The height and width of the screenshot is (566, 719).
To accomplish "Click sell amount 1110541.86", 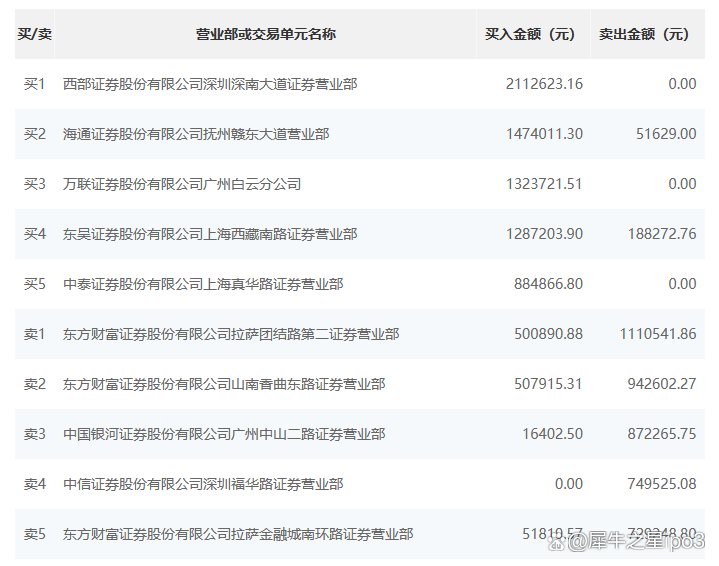I will pos(658,334).
